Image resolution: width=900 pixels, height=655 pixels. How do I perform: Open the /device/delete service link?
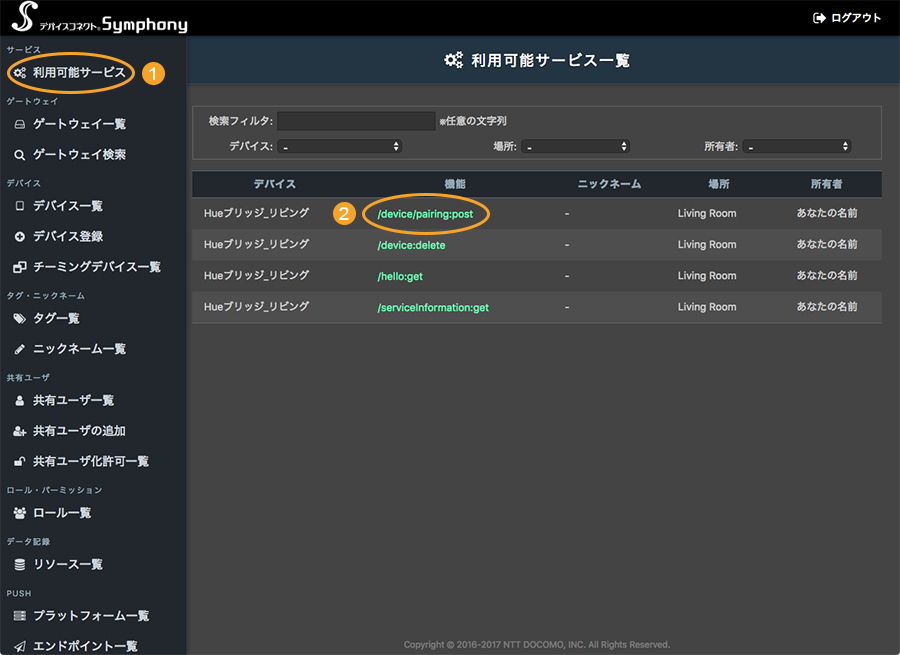411,245
